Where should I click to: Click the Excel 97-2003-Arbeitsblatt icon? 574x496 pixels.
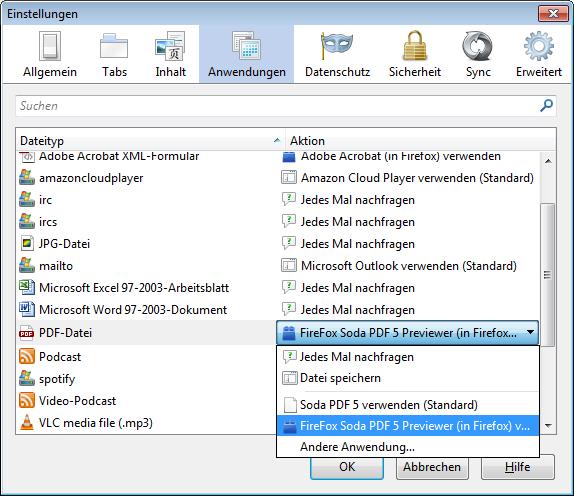click(27, 287)
